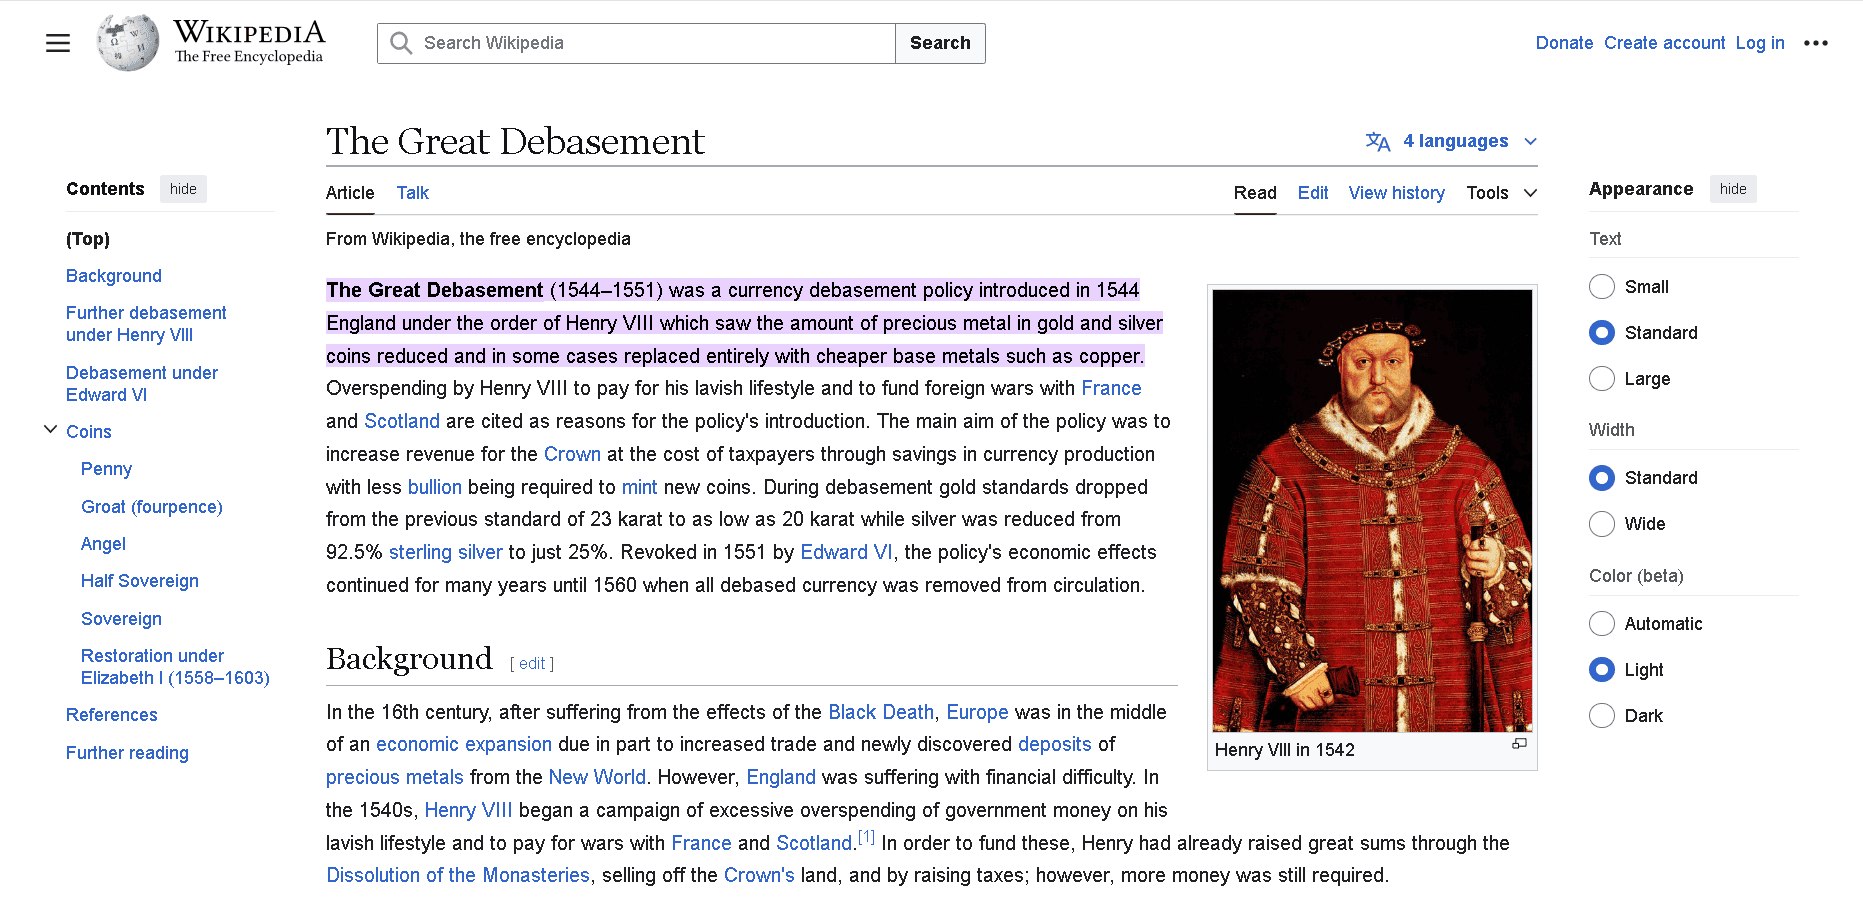
Task: Open the main menu hamburger icon
Action: (58, 43)
